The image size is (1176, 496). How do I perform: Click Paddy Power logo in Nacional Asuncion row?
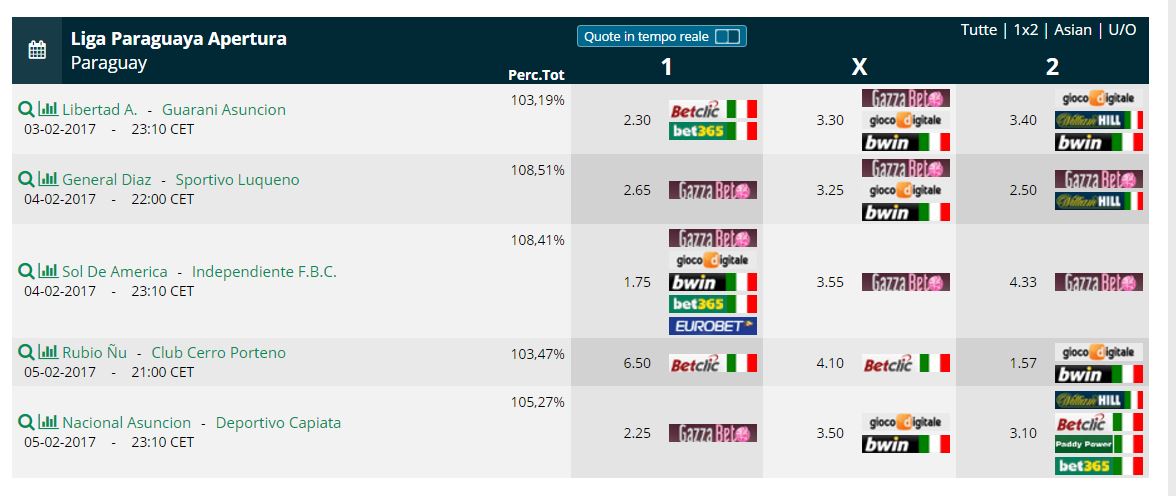coord(1099,444)
